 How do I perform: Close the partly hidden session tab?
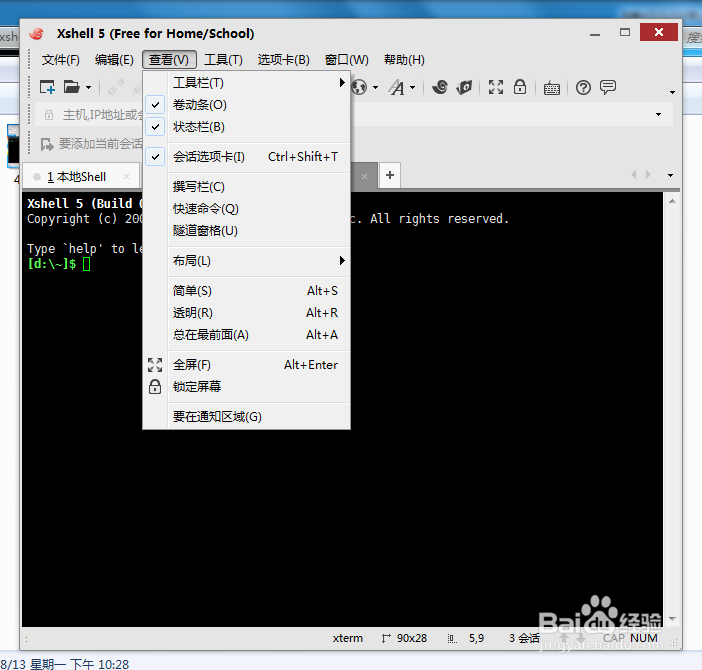364,176
